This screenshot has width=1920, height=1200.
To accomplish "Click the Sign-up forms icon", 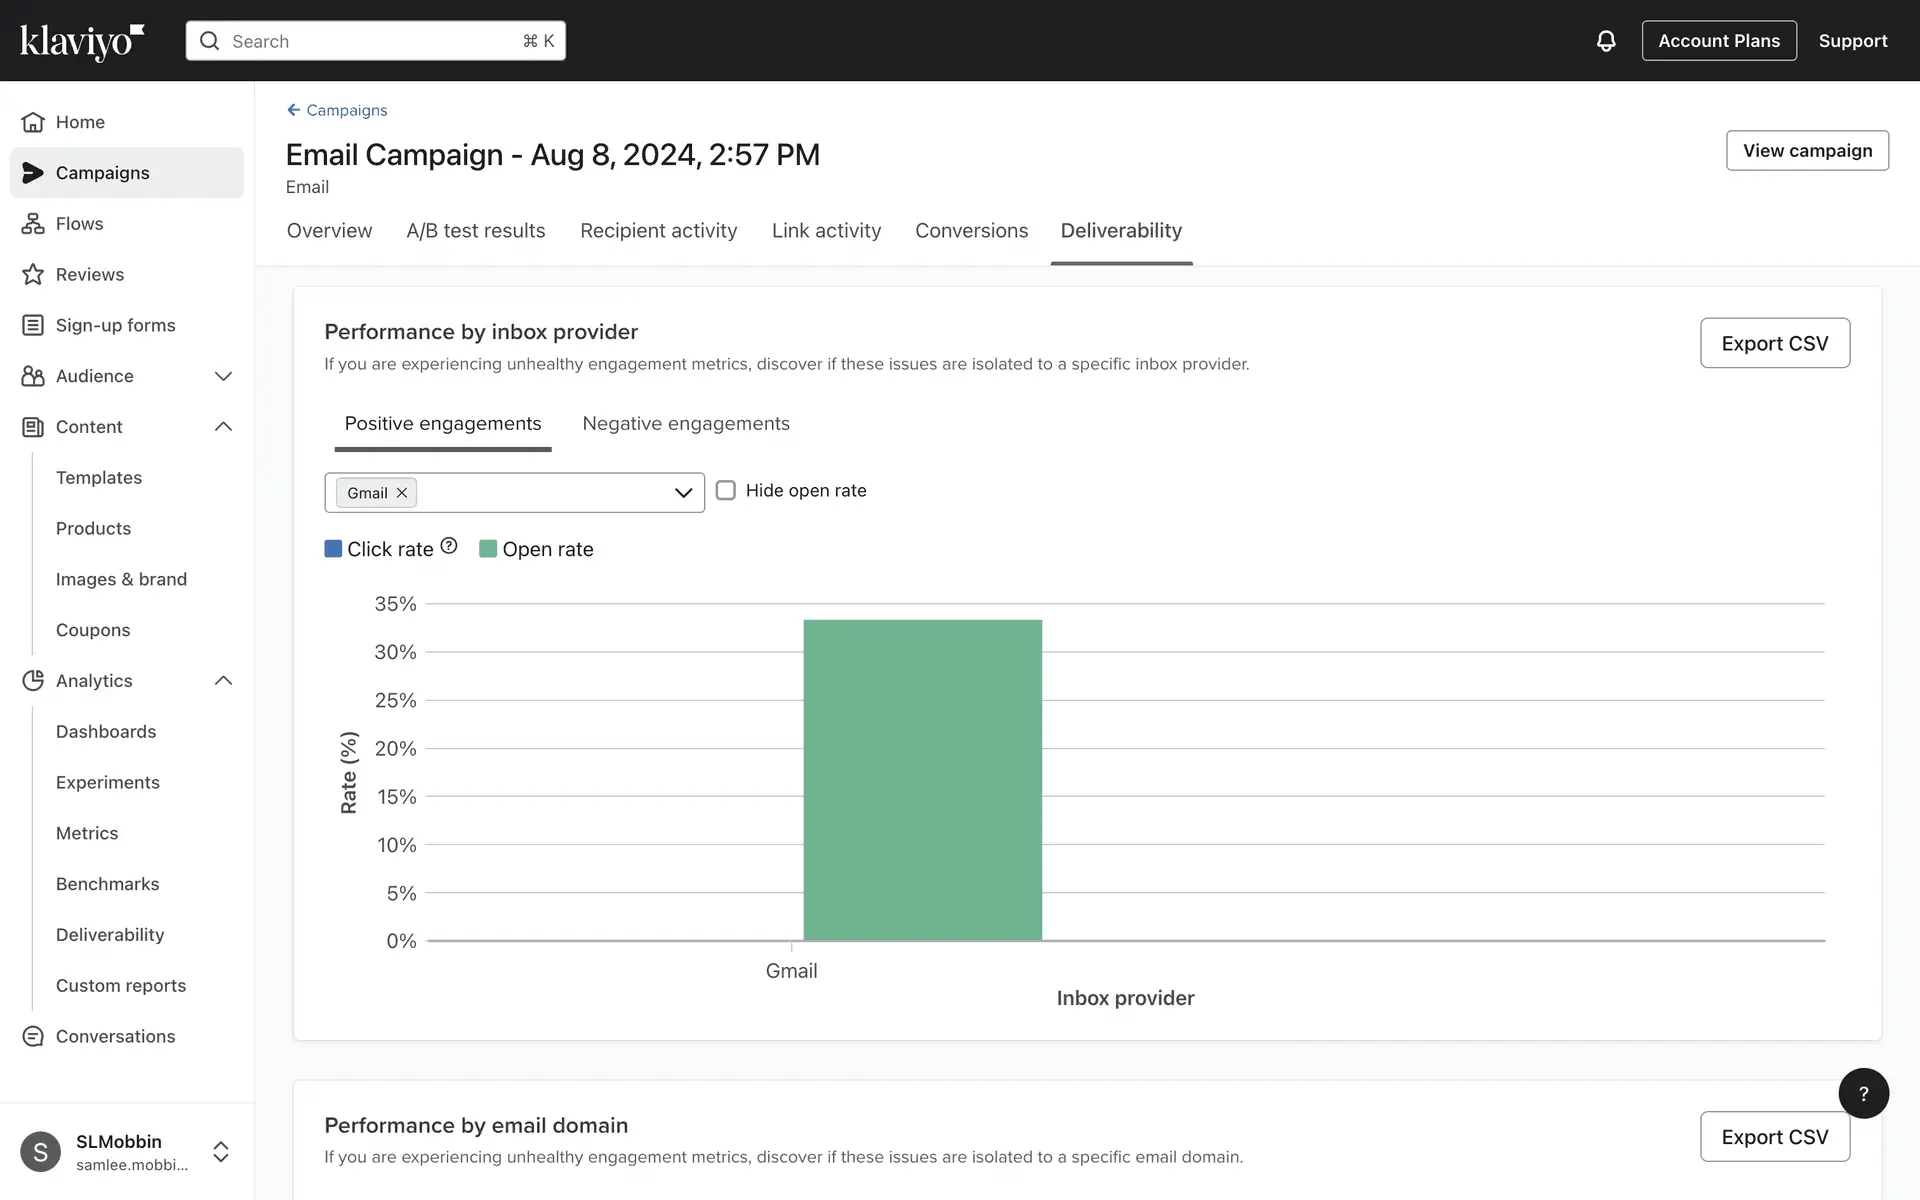I will (x=33, y=325).
